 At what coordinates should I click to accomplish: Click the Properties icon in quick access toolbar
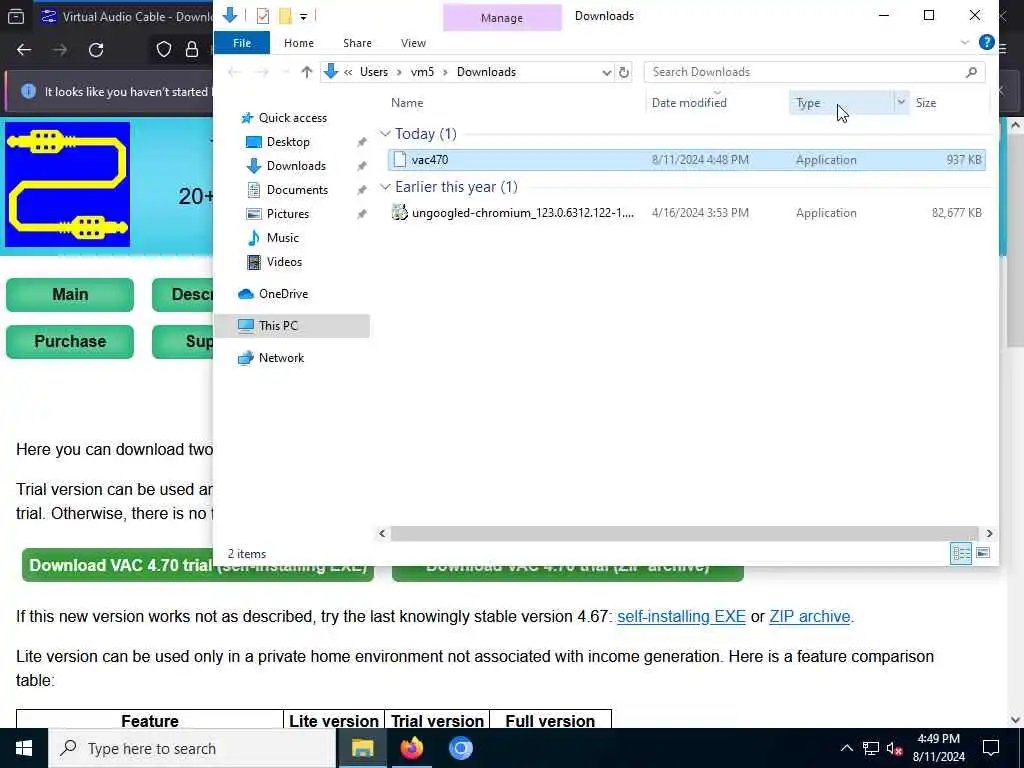(263, 16)
